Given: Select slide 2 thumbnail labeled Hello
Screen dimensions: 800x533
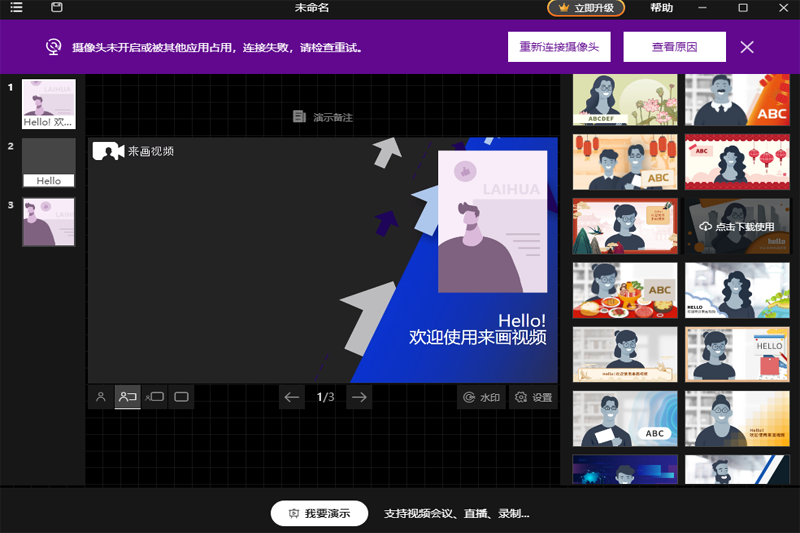Looking at the screenshot, I should click(x=49, y=162).
